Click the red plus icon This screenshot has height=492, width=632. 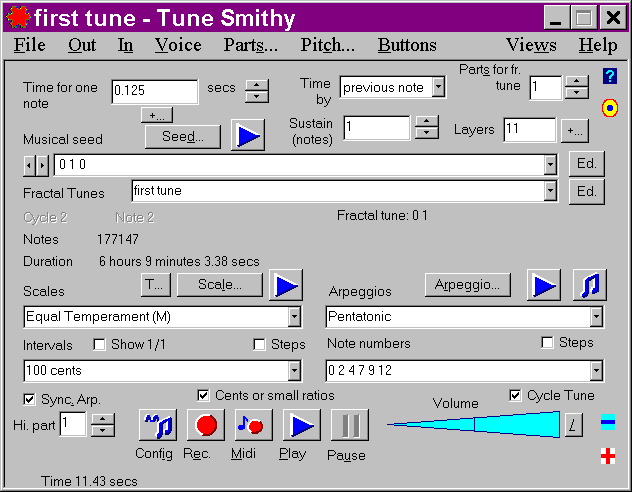[608, 456]
